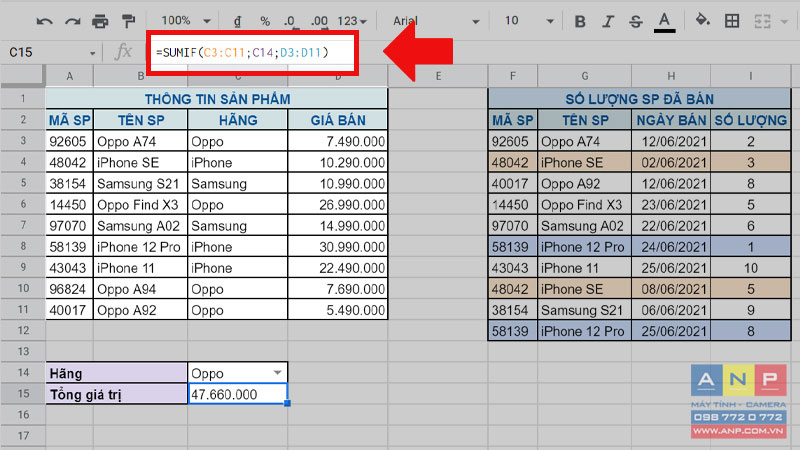The height and width of the screenshot is (450, 800).
Task: Open the 123 more formats dropdown
Action: [352, 21]
